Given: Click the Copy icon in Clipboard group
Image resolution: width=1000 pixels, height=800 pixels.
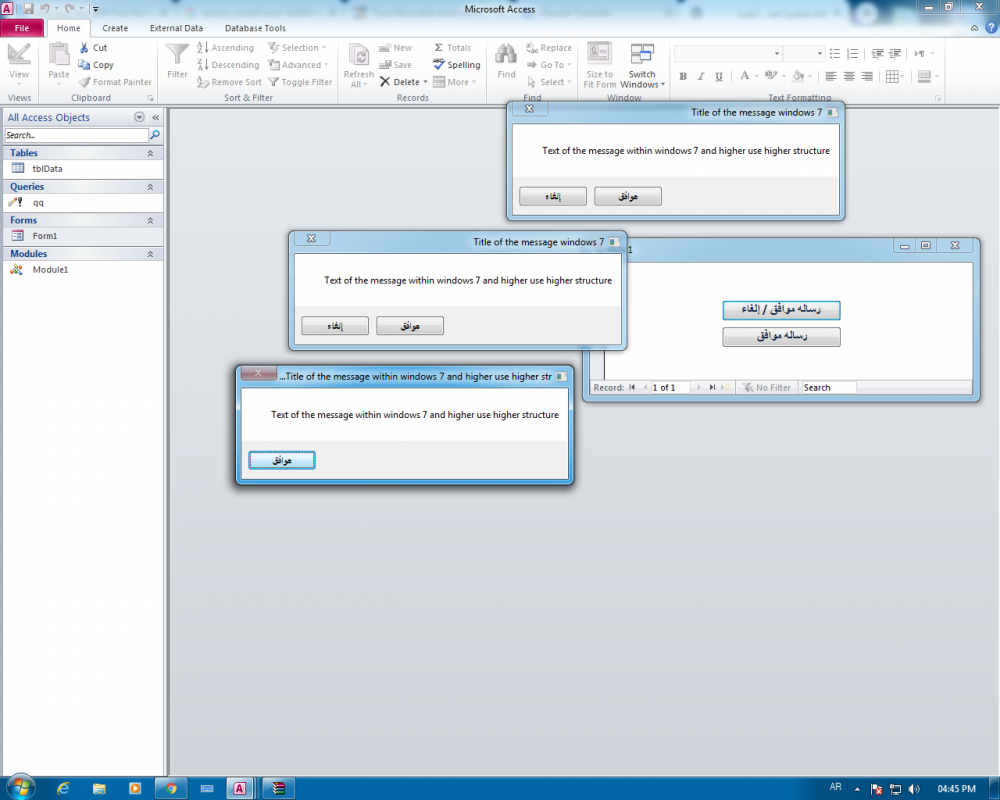Looking at the screenshot, I should point(84,64).
